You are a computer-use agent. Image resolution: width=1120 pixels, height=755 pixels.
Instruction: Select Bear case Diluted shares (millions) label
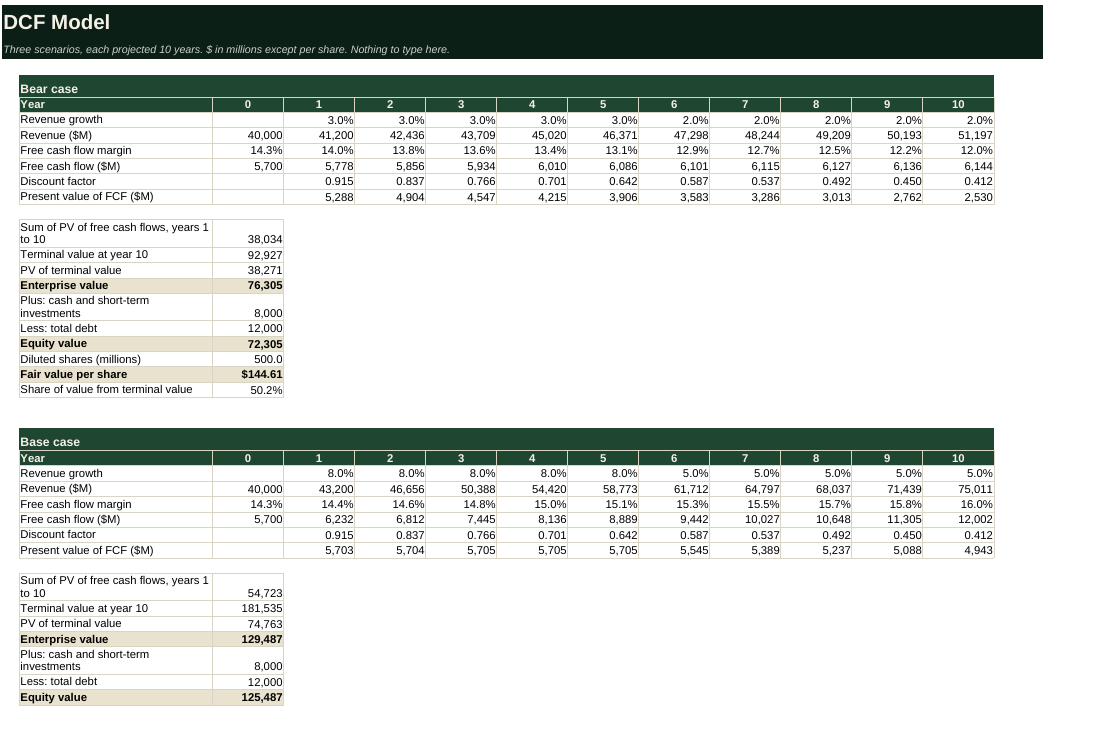(116, 359)
